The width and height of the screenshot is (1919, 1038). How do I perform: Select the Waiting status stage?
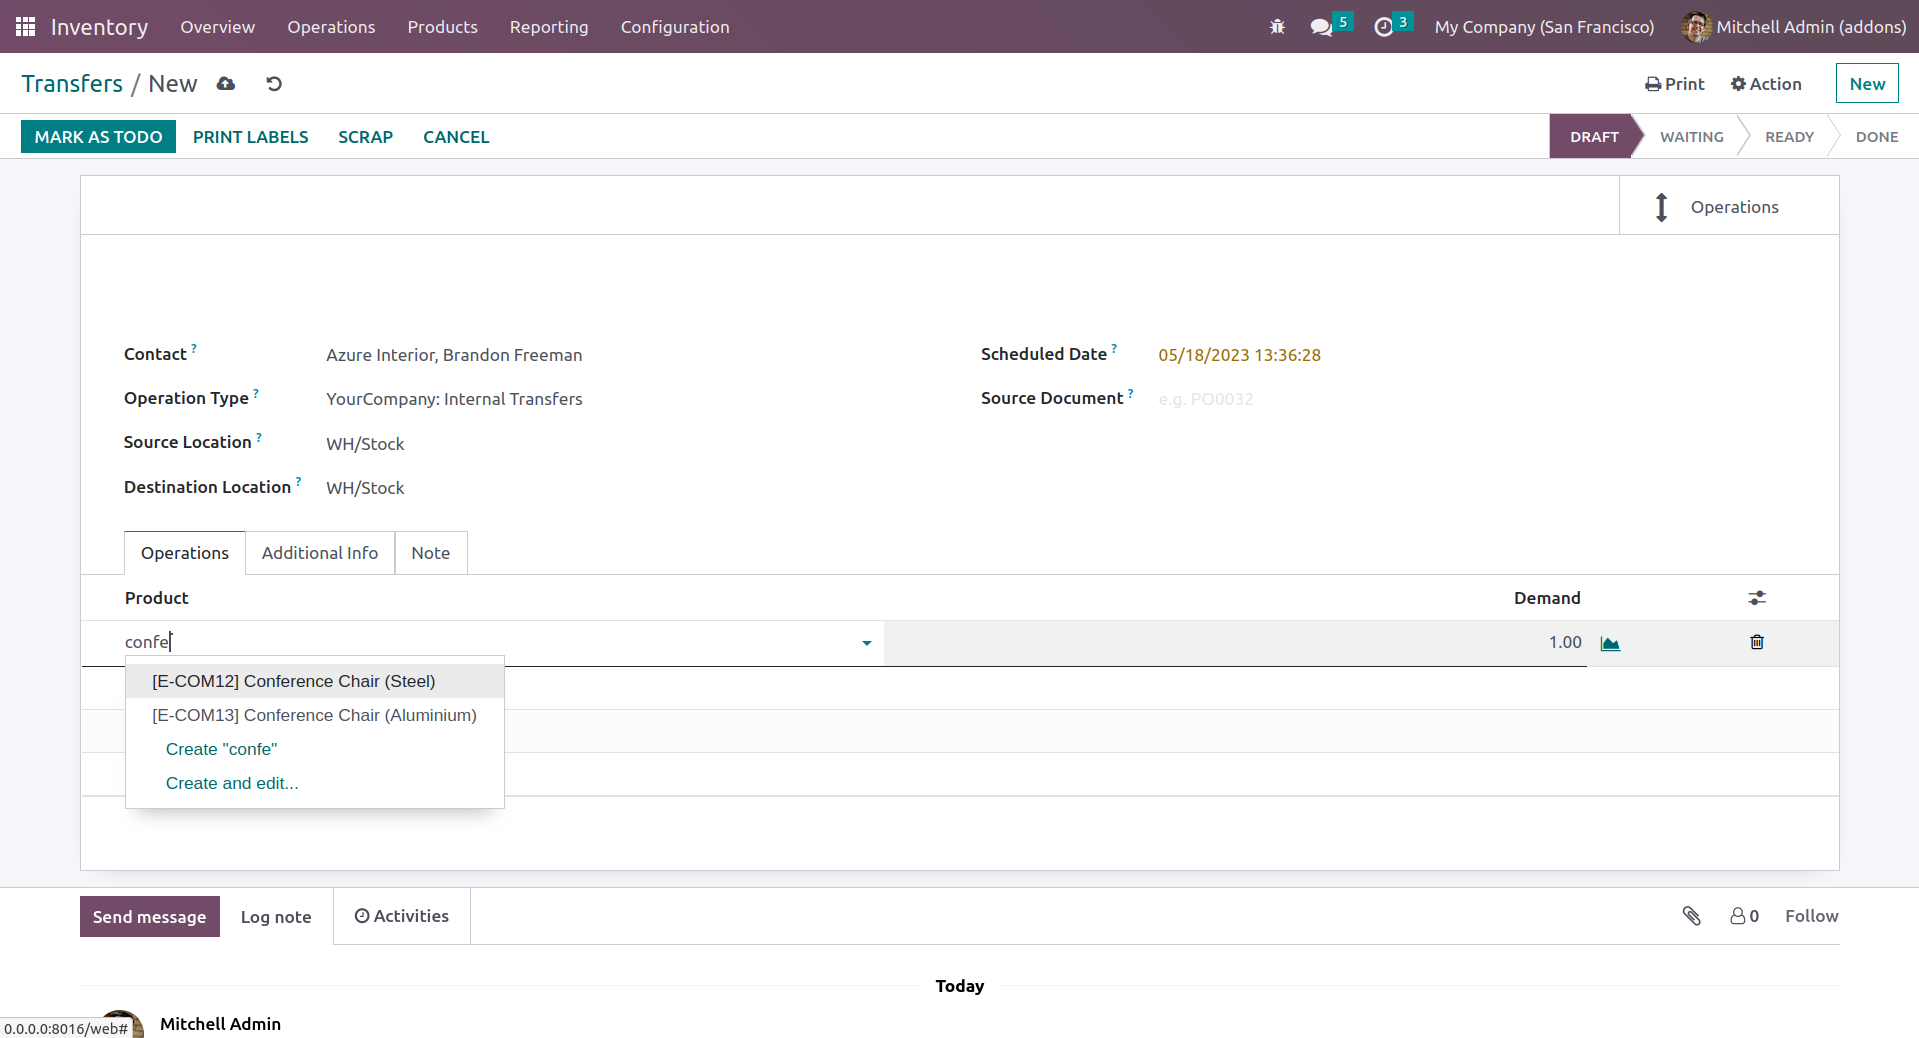(x=1691, y=137)
